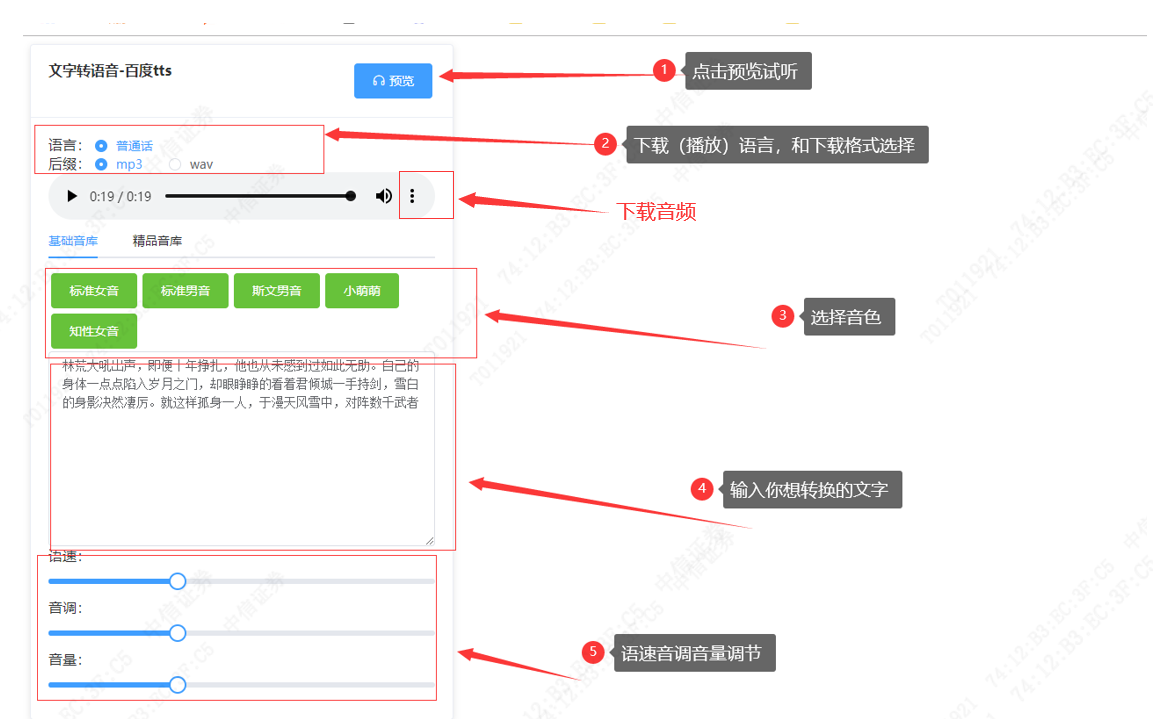Click the 后缀: label
The width and height of the screenshot is (1153, 719).
point(65,164)
